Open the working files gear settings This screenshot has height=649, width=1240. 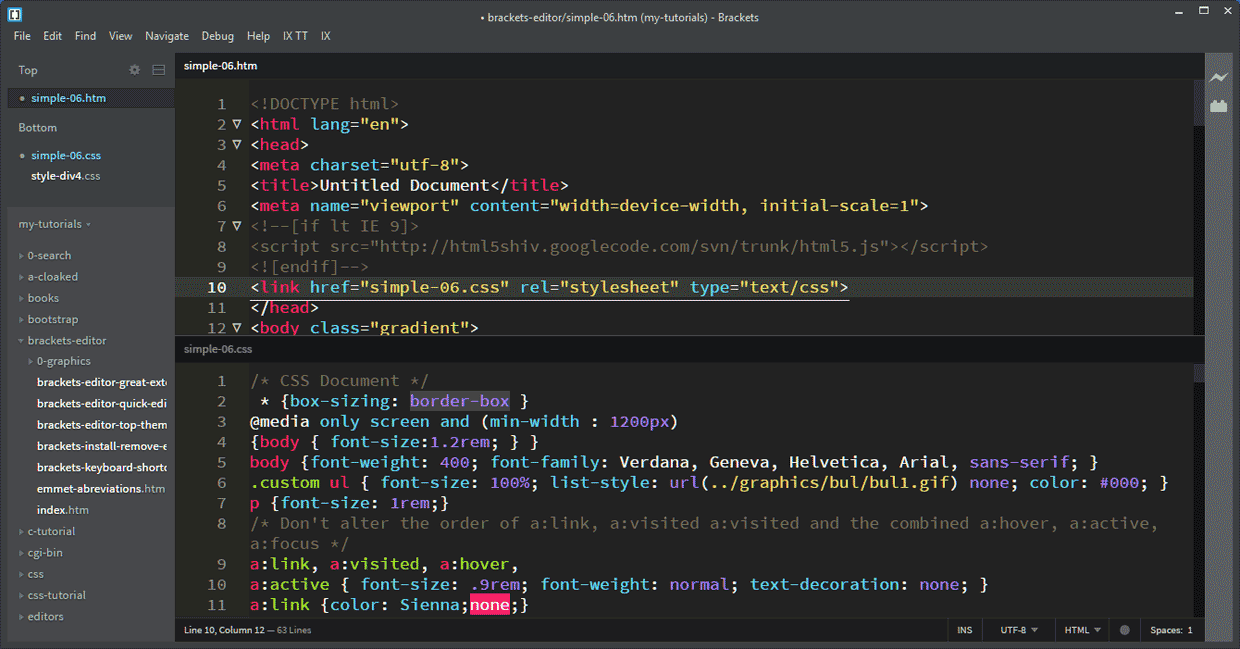(135, 70)
